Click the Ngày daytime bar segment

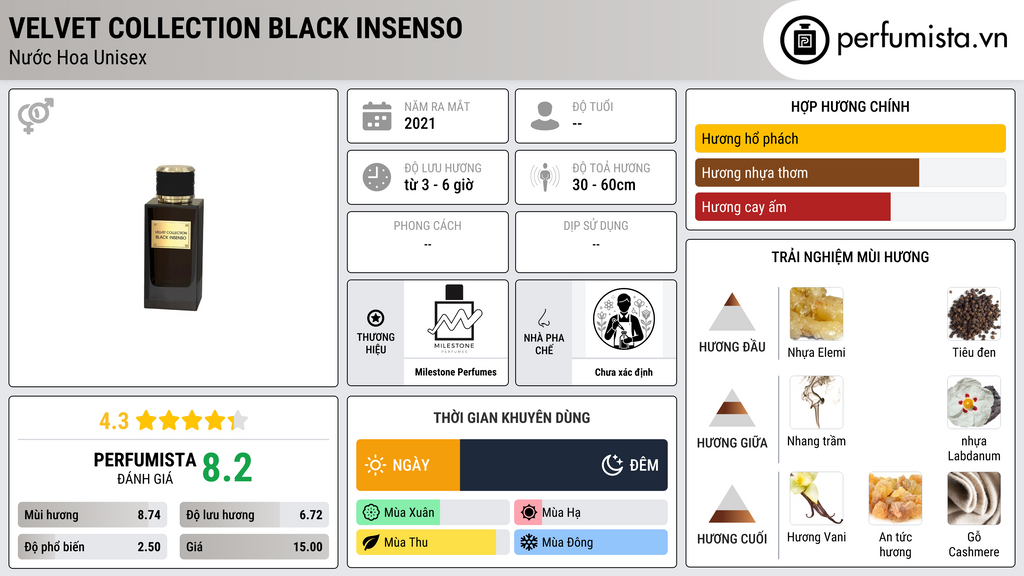pyautogui.click(x=408, y=465)
